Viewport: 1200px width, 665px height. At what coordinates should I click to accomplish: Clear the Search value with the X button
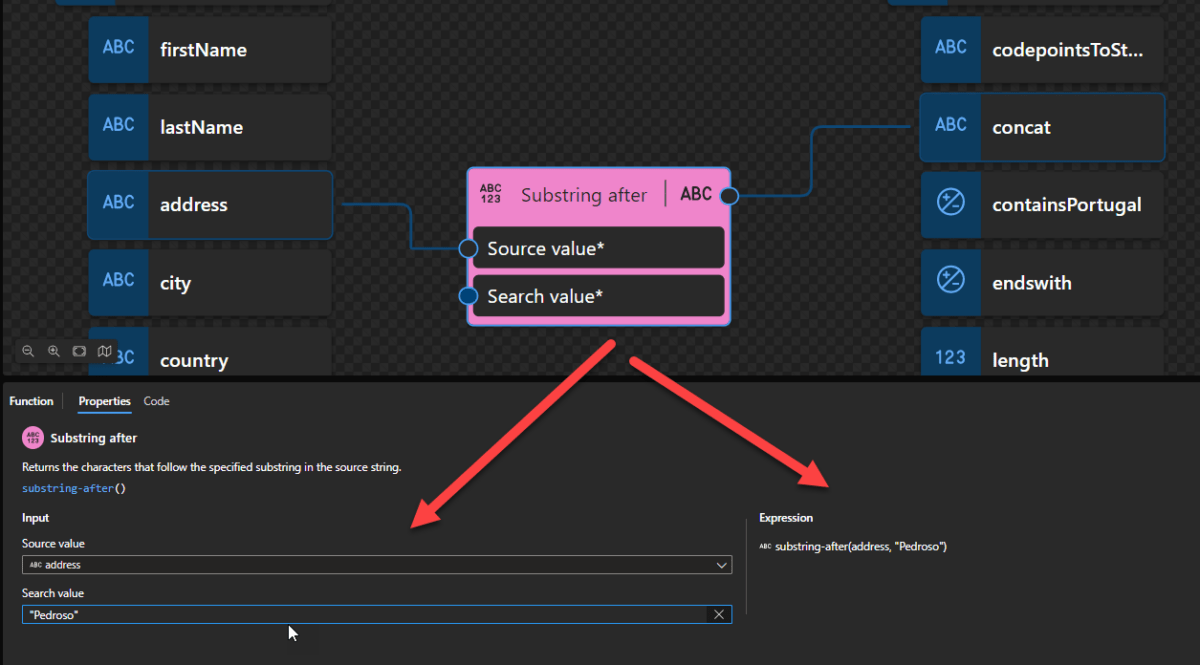[x=719, y=614]
